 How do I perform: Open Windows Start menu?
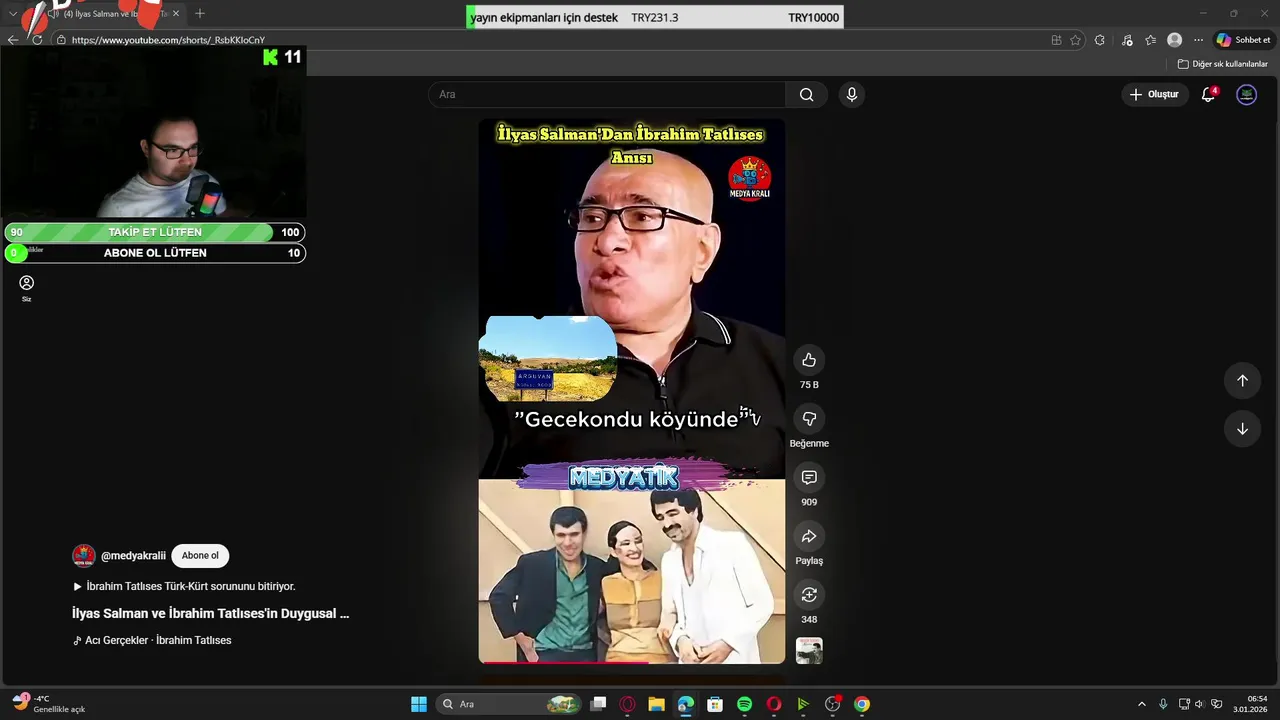(419, 704)
